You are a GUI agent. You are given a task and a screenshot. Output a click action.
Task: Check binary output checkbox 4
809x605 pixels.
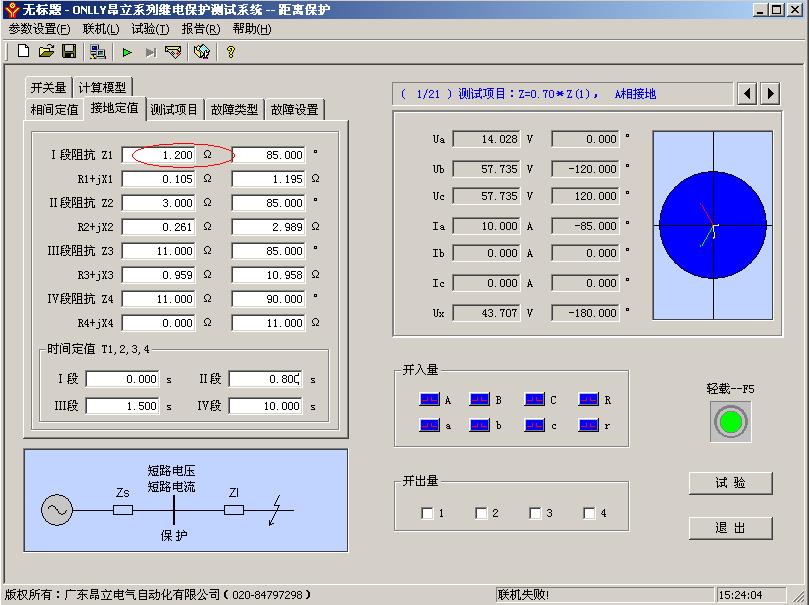click(590, 513)
